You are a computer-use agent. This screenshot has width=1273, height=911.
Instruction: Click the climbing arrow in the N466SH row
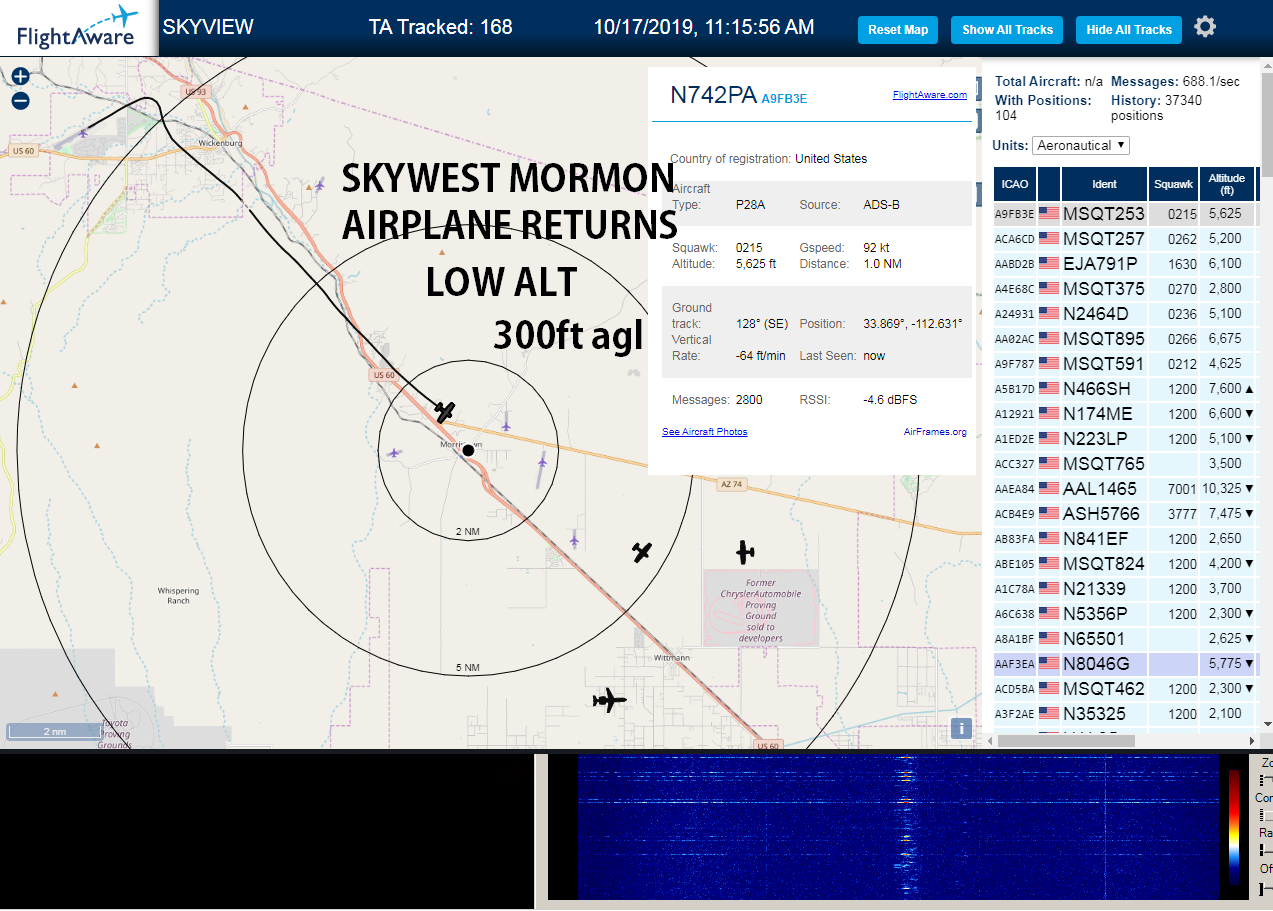(1250, 389)
